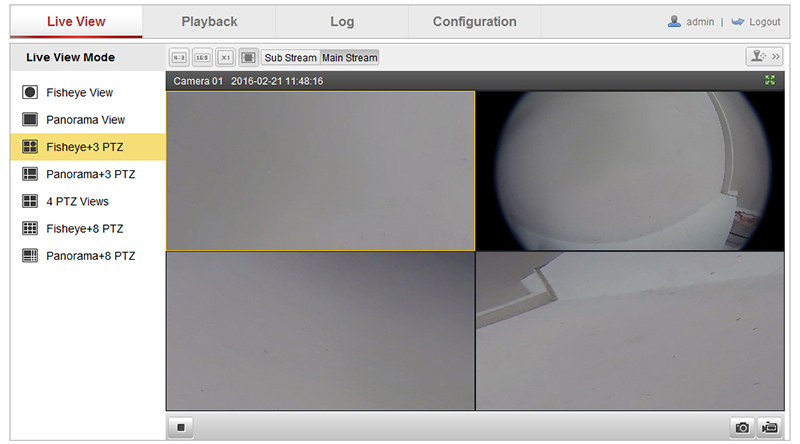Click the full screen icon
800x444 pixels.
tap(770, 80)
